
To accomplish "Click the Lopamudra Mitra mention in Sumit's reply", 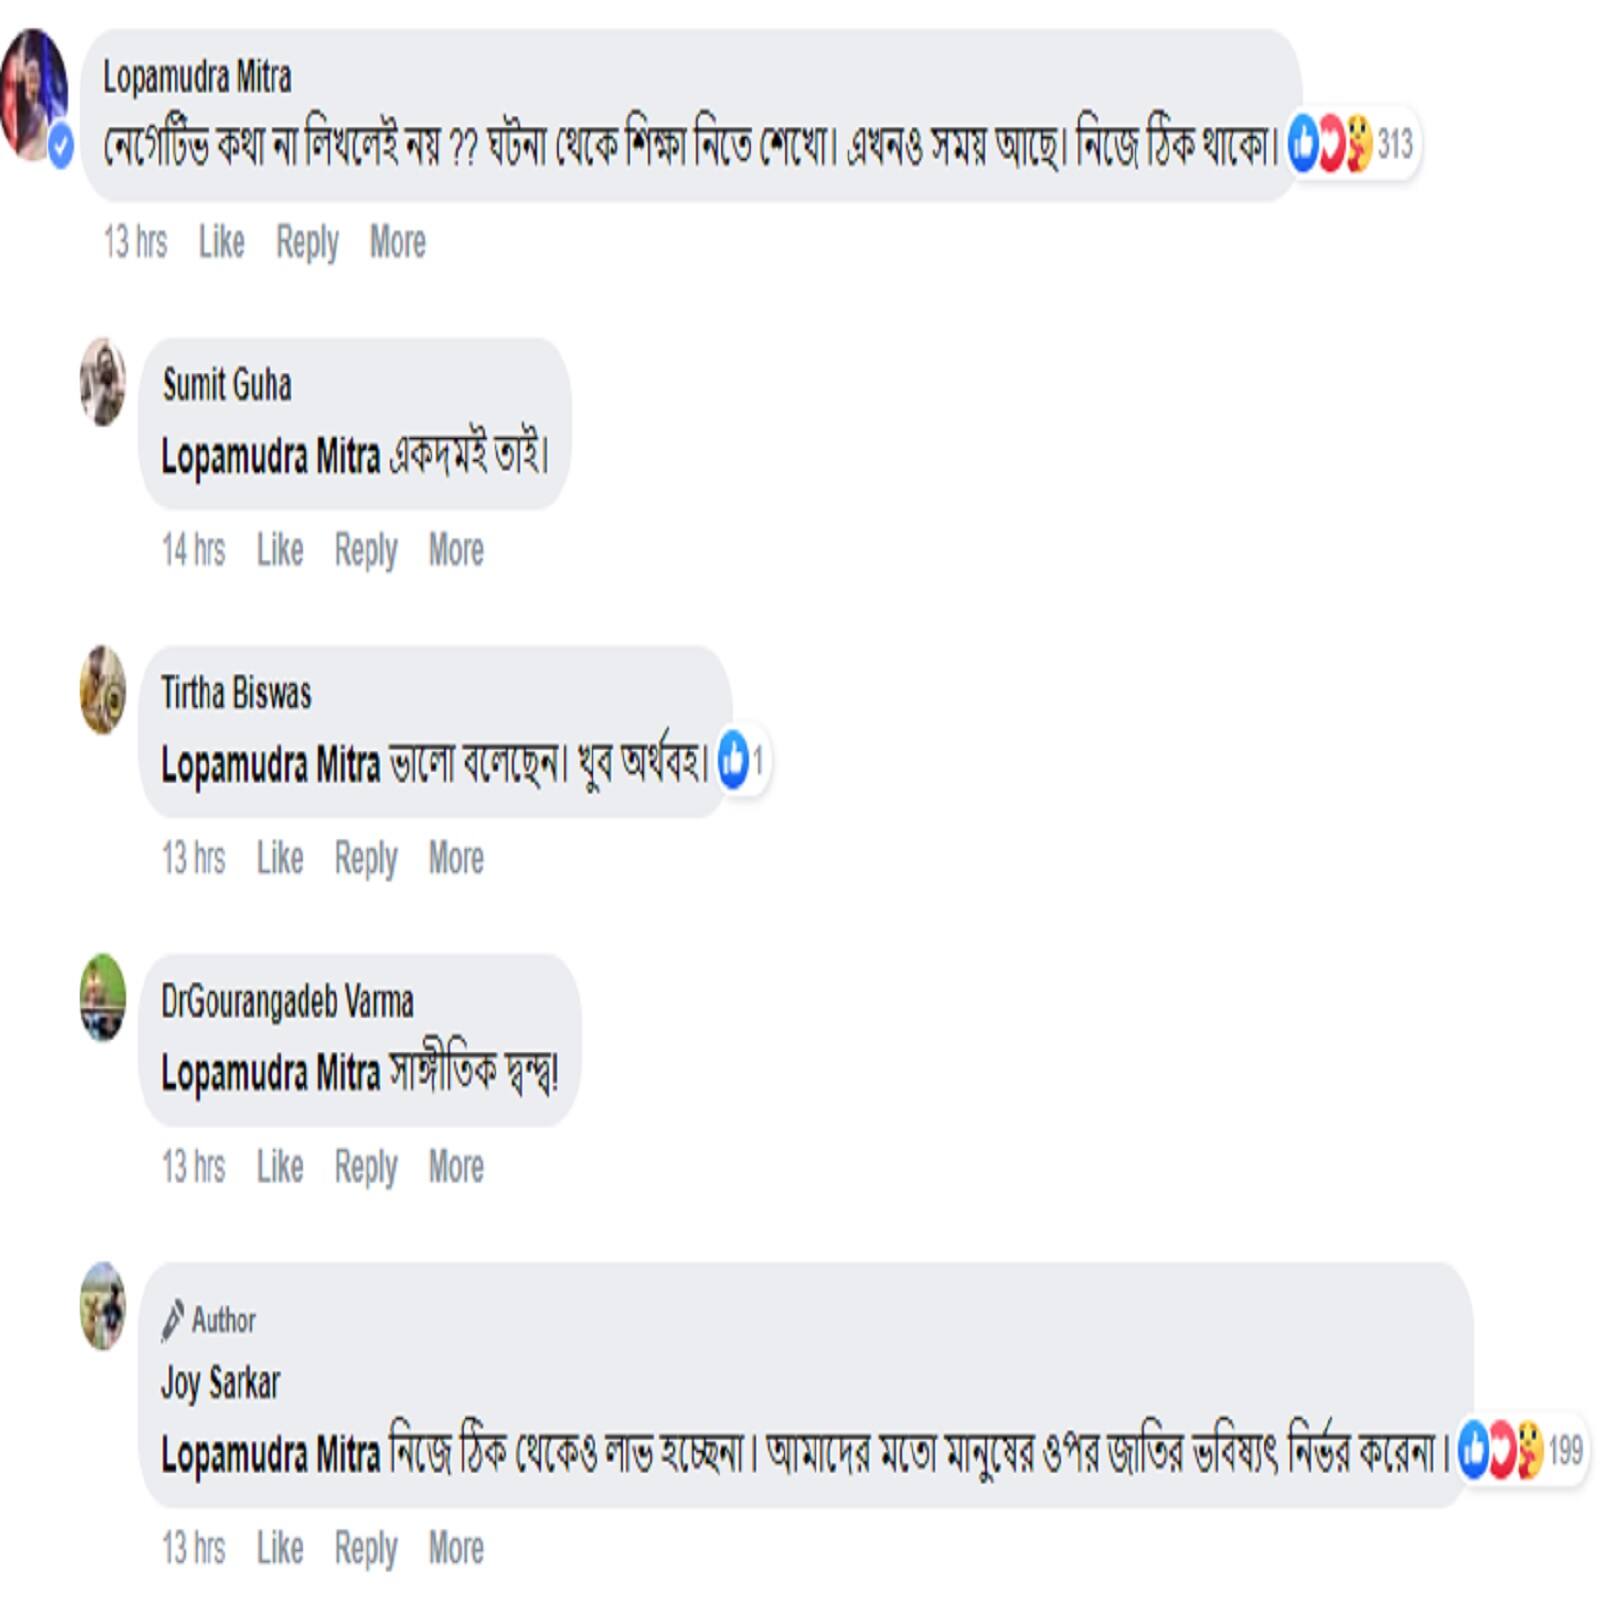I will 271,456.
